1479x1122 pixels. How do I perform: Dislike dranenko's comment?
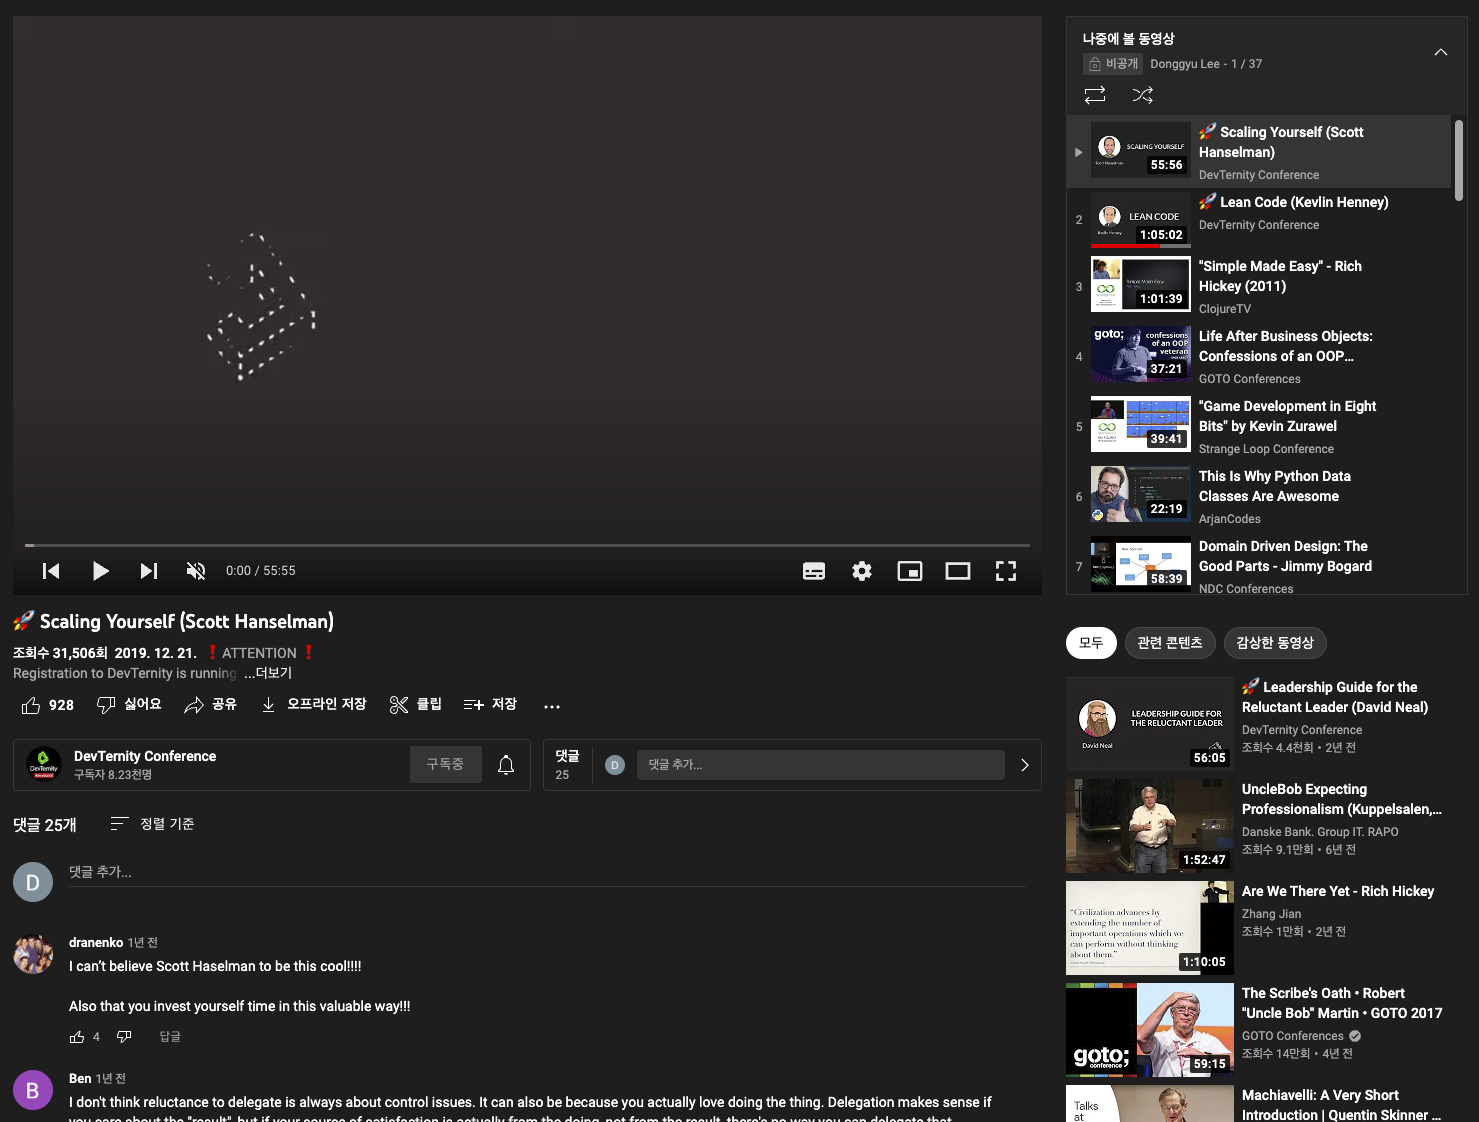[124, 1037]
